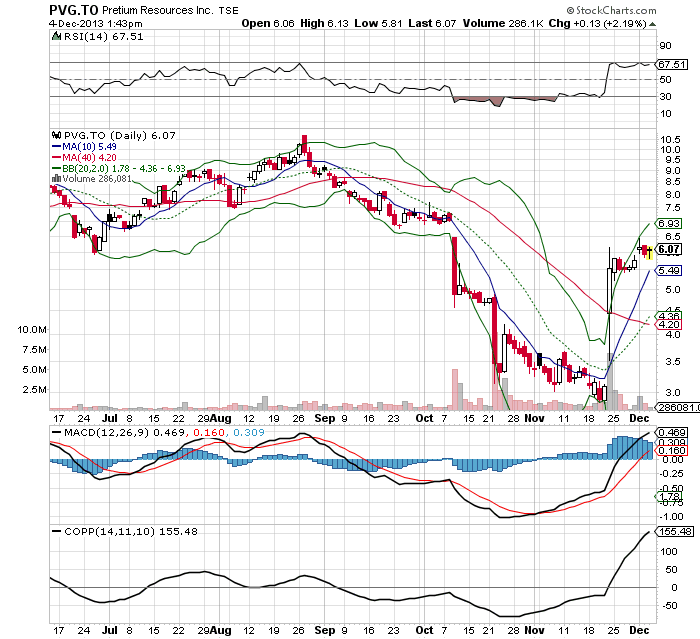Click the 10.5 price axis label

pos(670,140)
